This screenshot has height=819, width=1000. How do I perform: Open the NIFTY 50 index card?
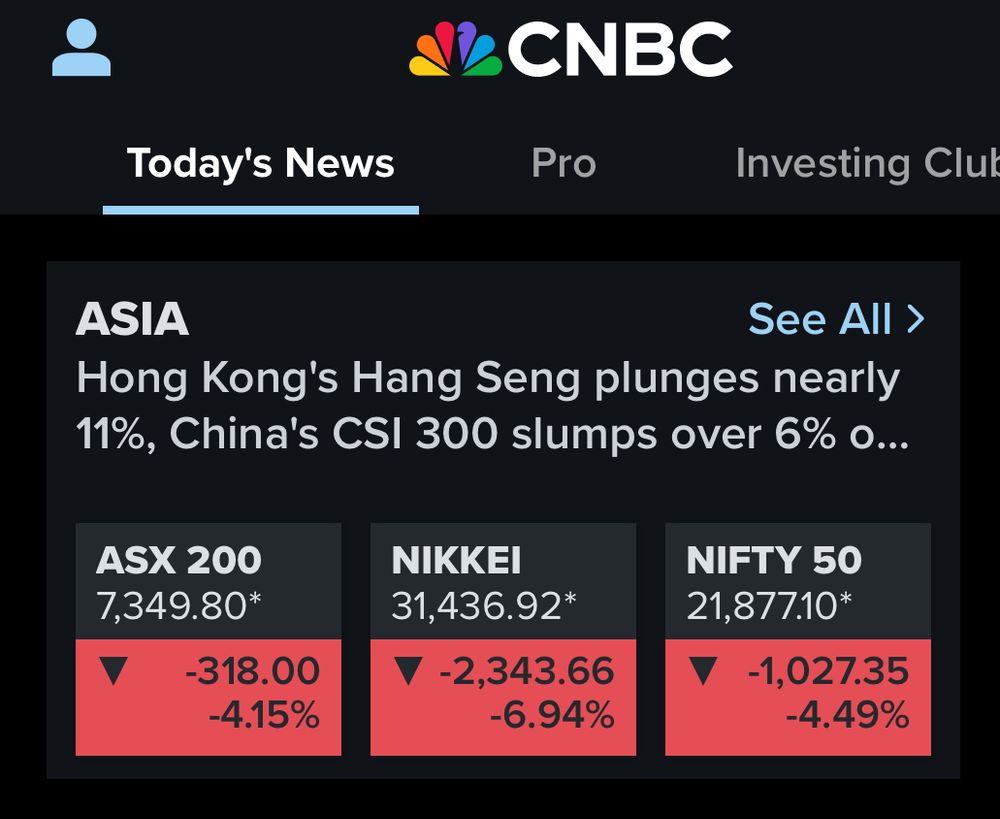click(798, 639)
